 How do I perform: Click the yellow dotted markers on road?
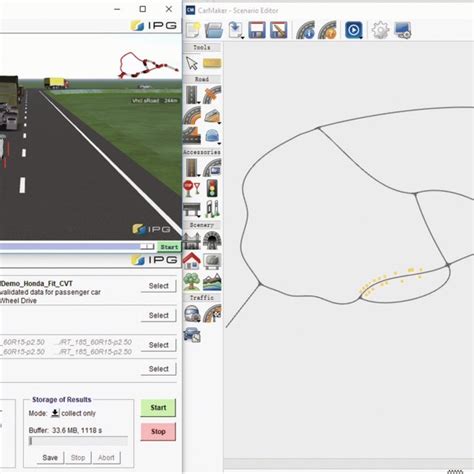click(392, 281)
